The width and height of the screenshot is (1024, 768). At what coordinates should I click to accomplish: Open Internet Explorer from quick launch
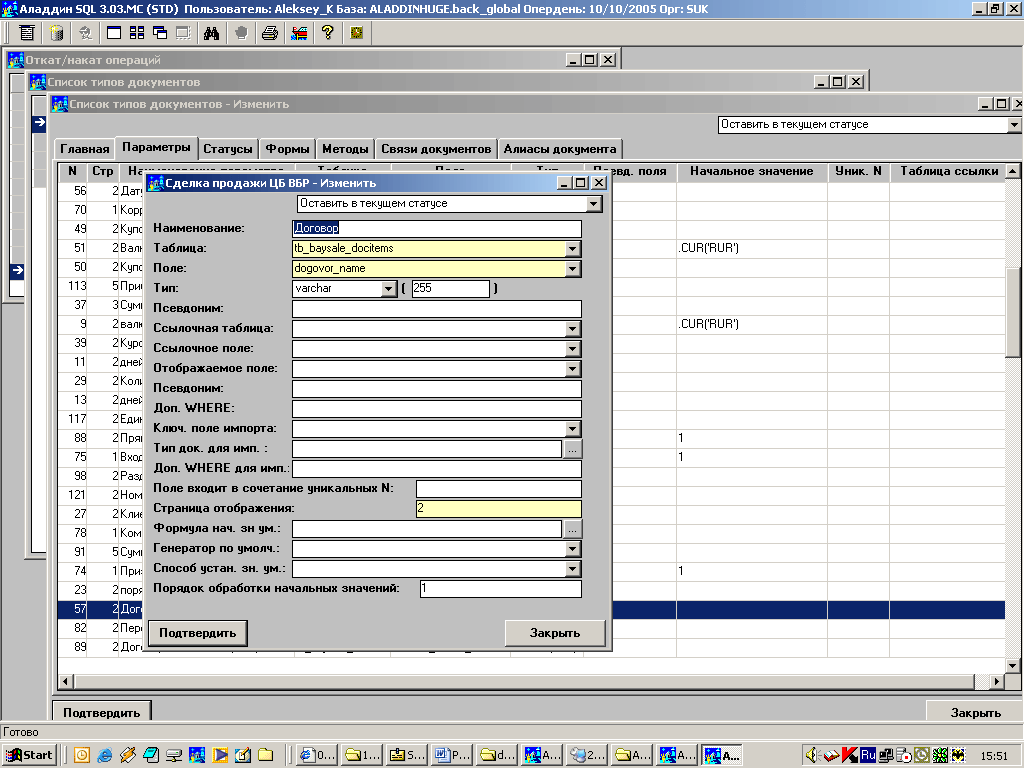tap(104, 755)
